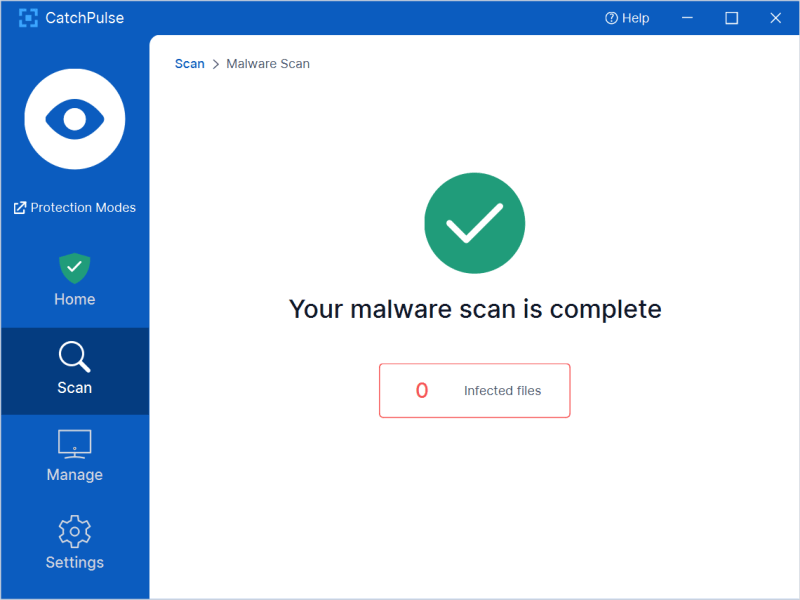Screen dimensions: 800x600
Task: Select the Scan magnifier tab
Action: pyautogui.click(x=75, y=370)
